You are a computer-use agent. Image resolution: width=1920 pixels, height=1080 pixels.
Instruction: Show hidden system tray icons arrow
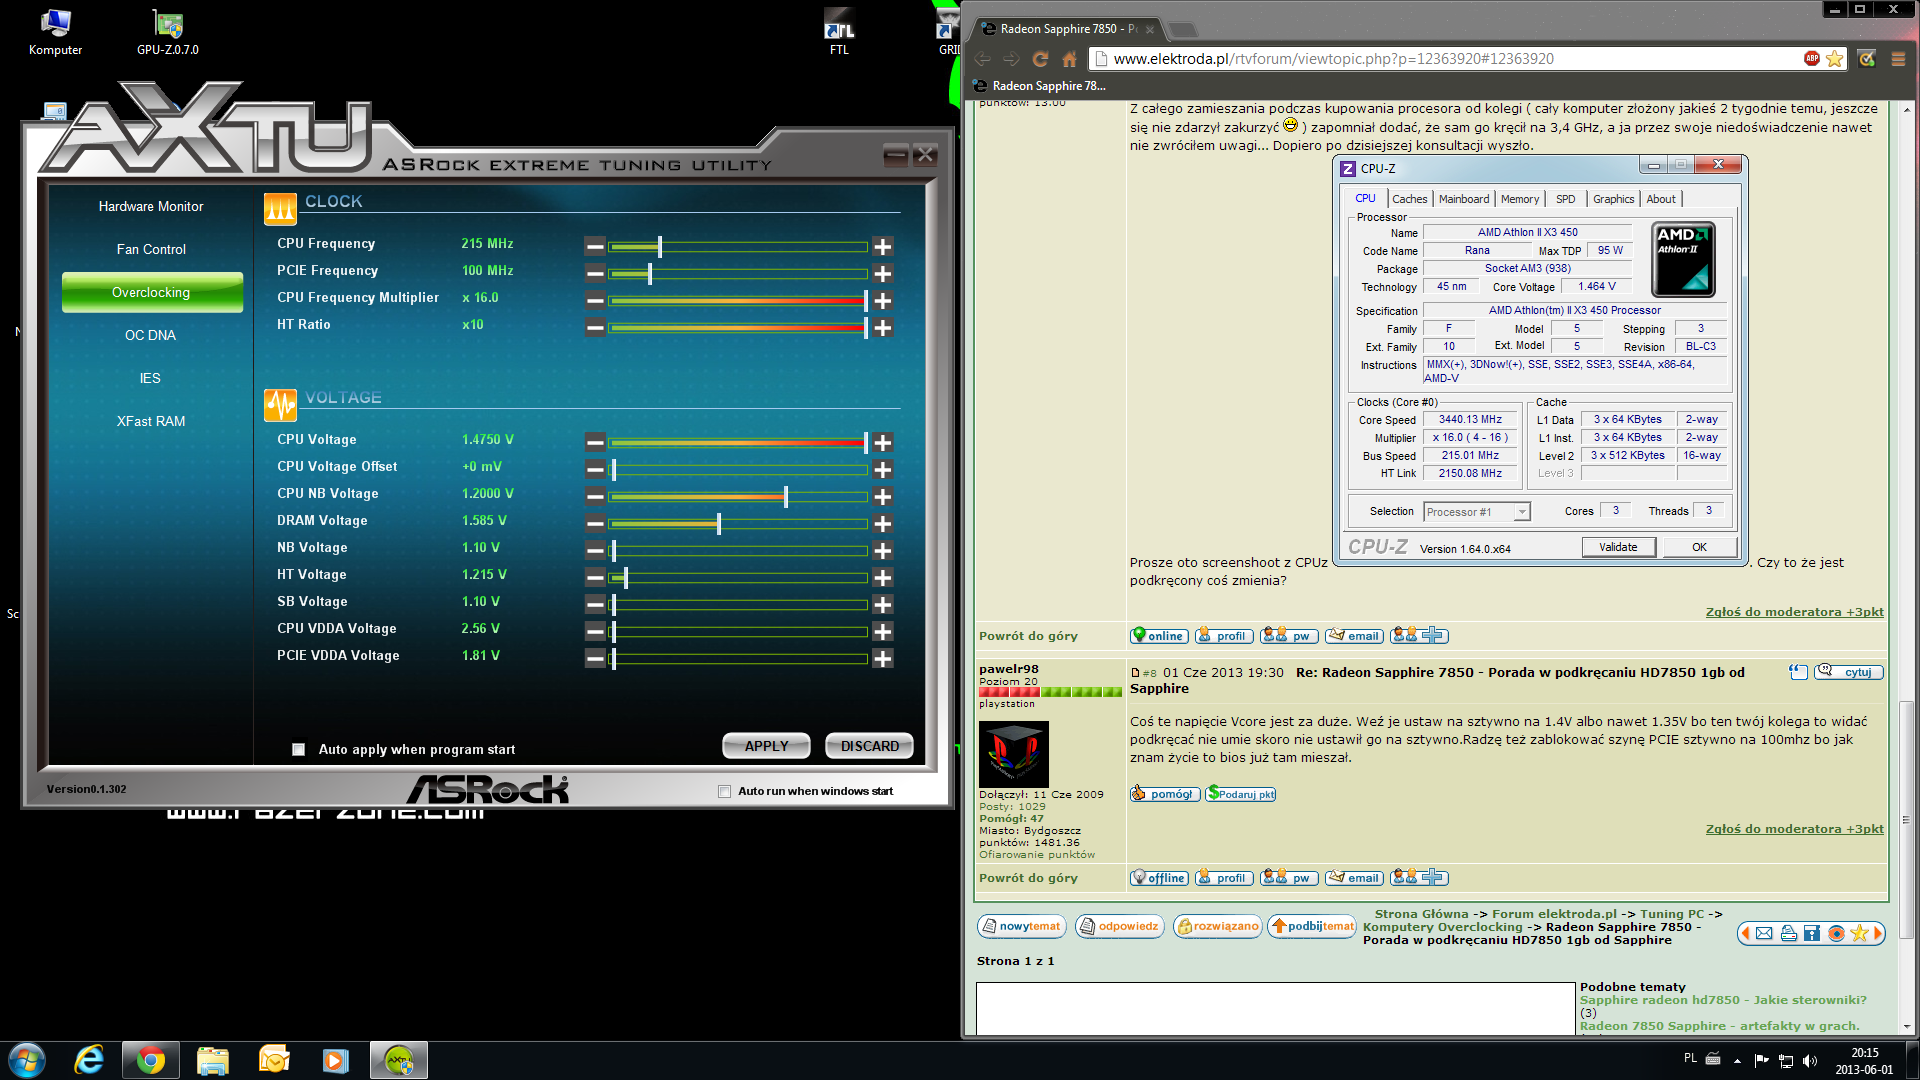click(x=1737, y=1060)
